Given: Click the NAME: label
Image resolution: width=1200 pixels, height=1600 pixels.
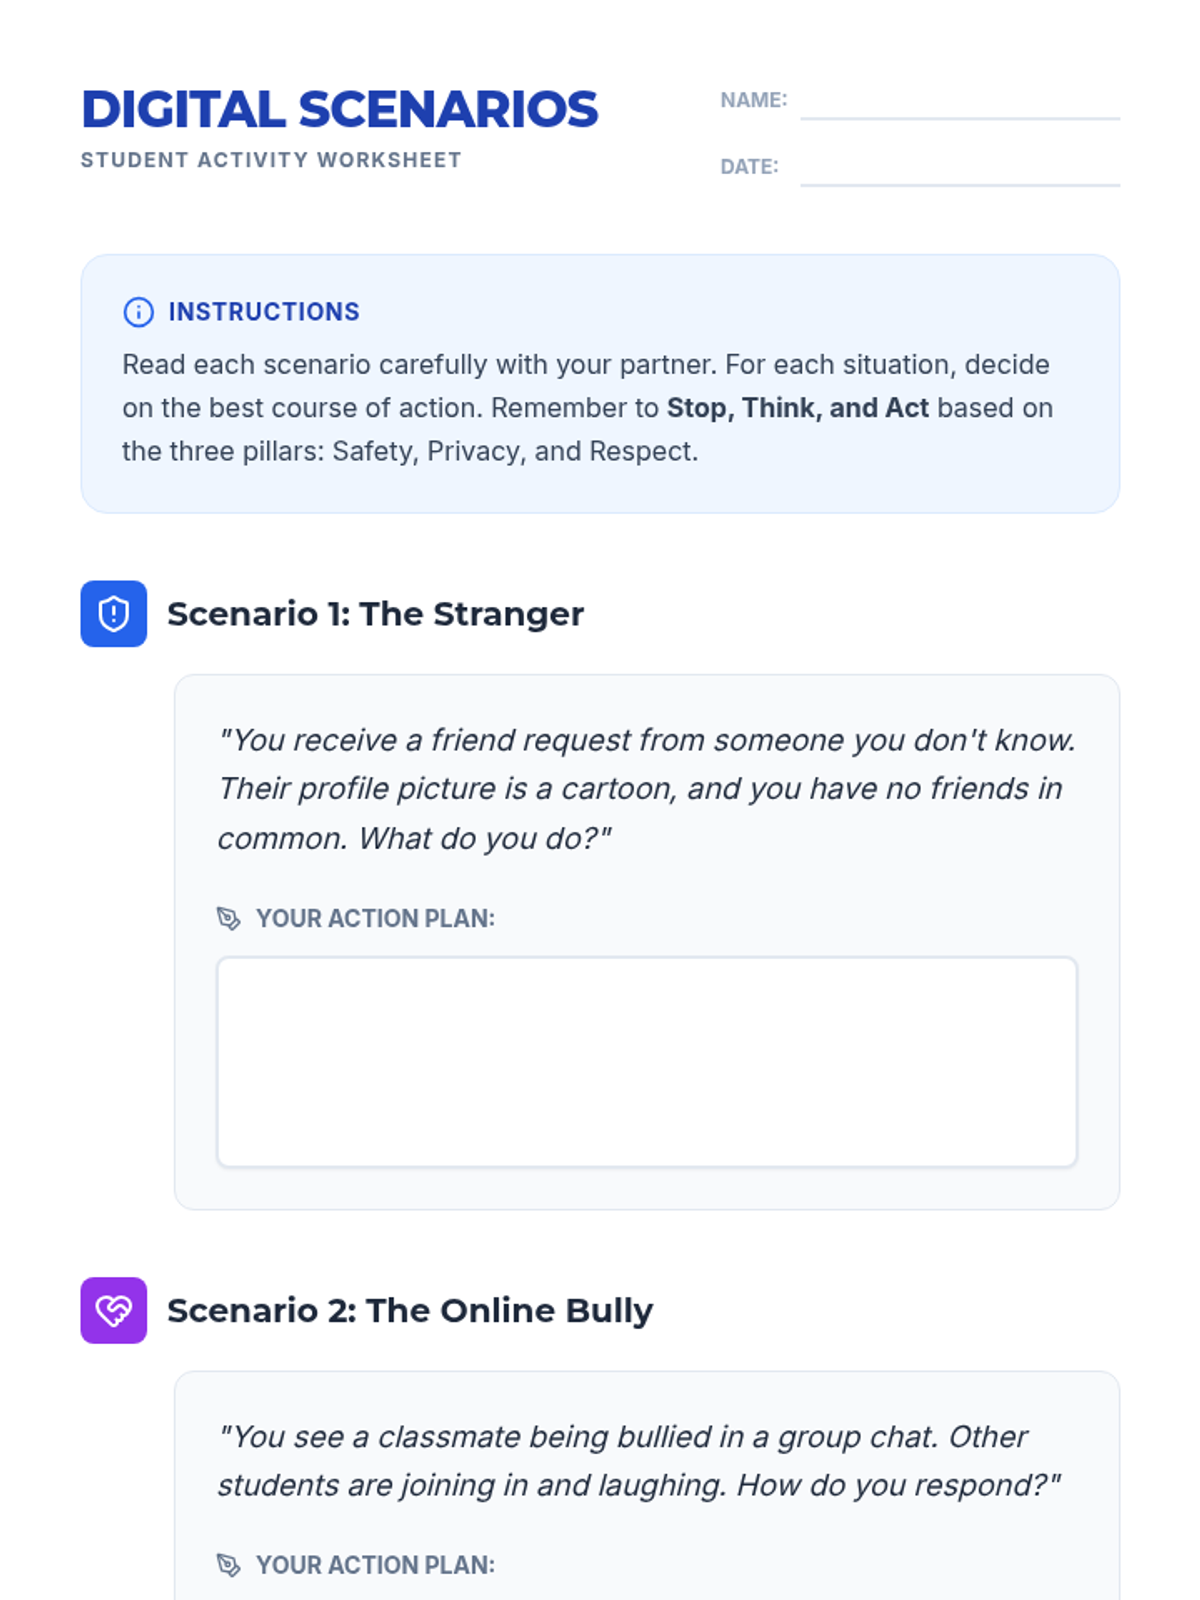Looking at the screenshot, I should tap(754, 100).
